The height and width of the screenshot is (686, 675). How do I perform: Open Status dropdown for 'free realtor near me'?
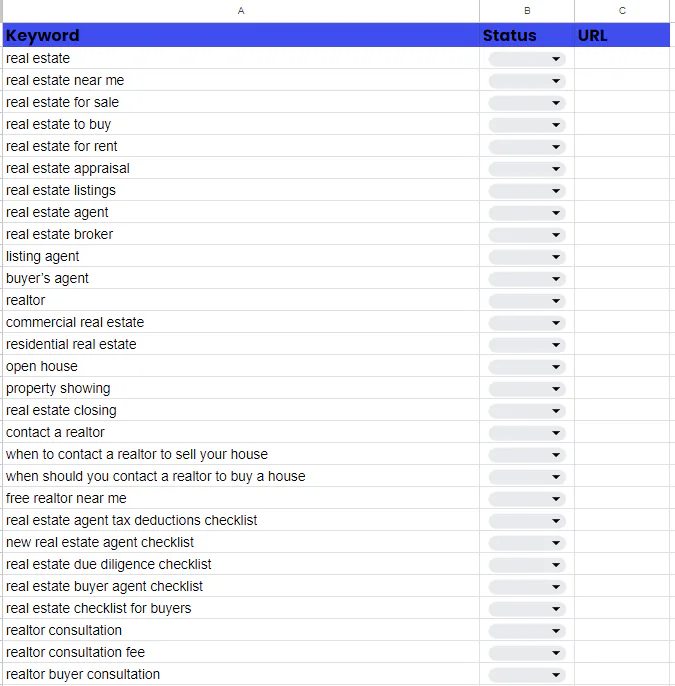click(x=527, y=499)
